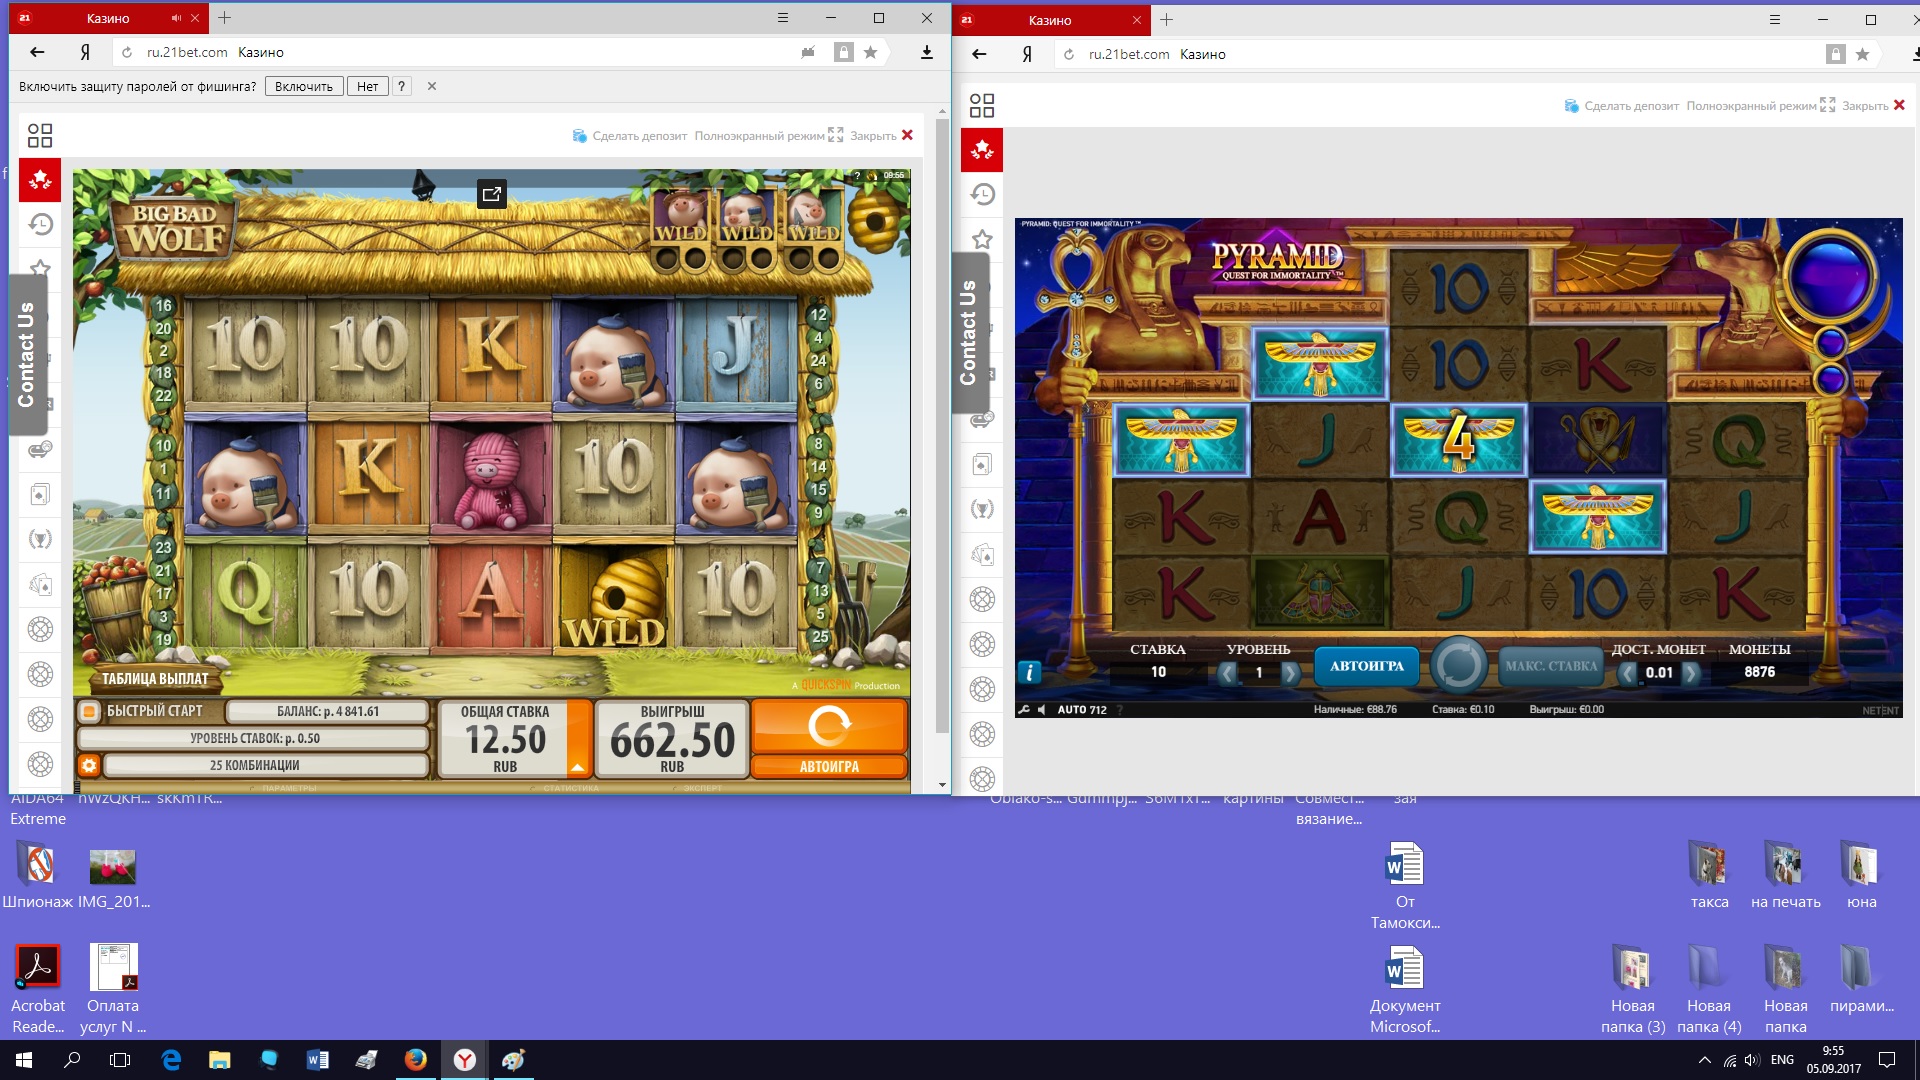The width and height of the screenshot is (1920, 1080).
Task: Click Автоигра in Big Bad Wolf
Action: (x=829, y=766)
